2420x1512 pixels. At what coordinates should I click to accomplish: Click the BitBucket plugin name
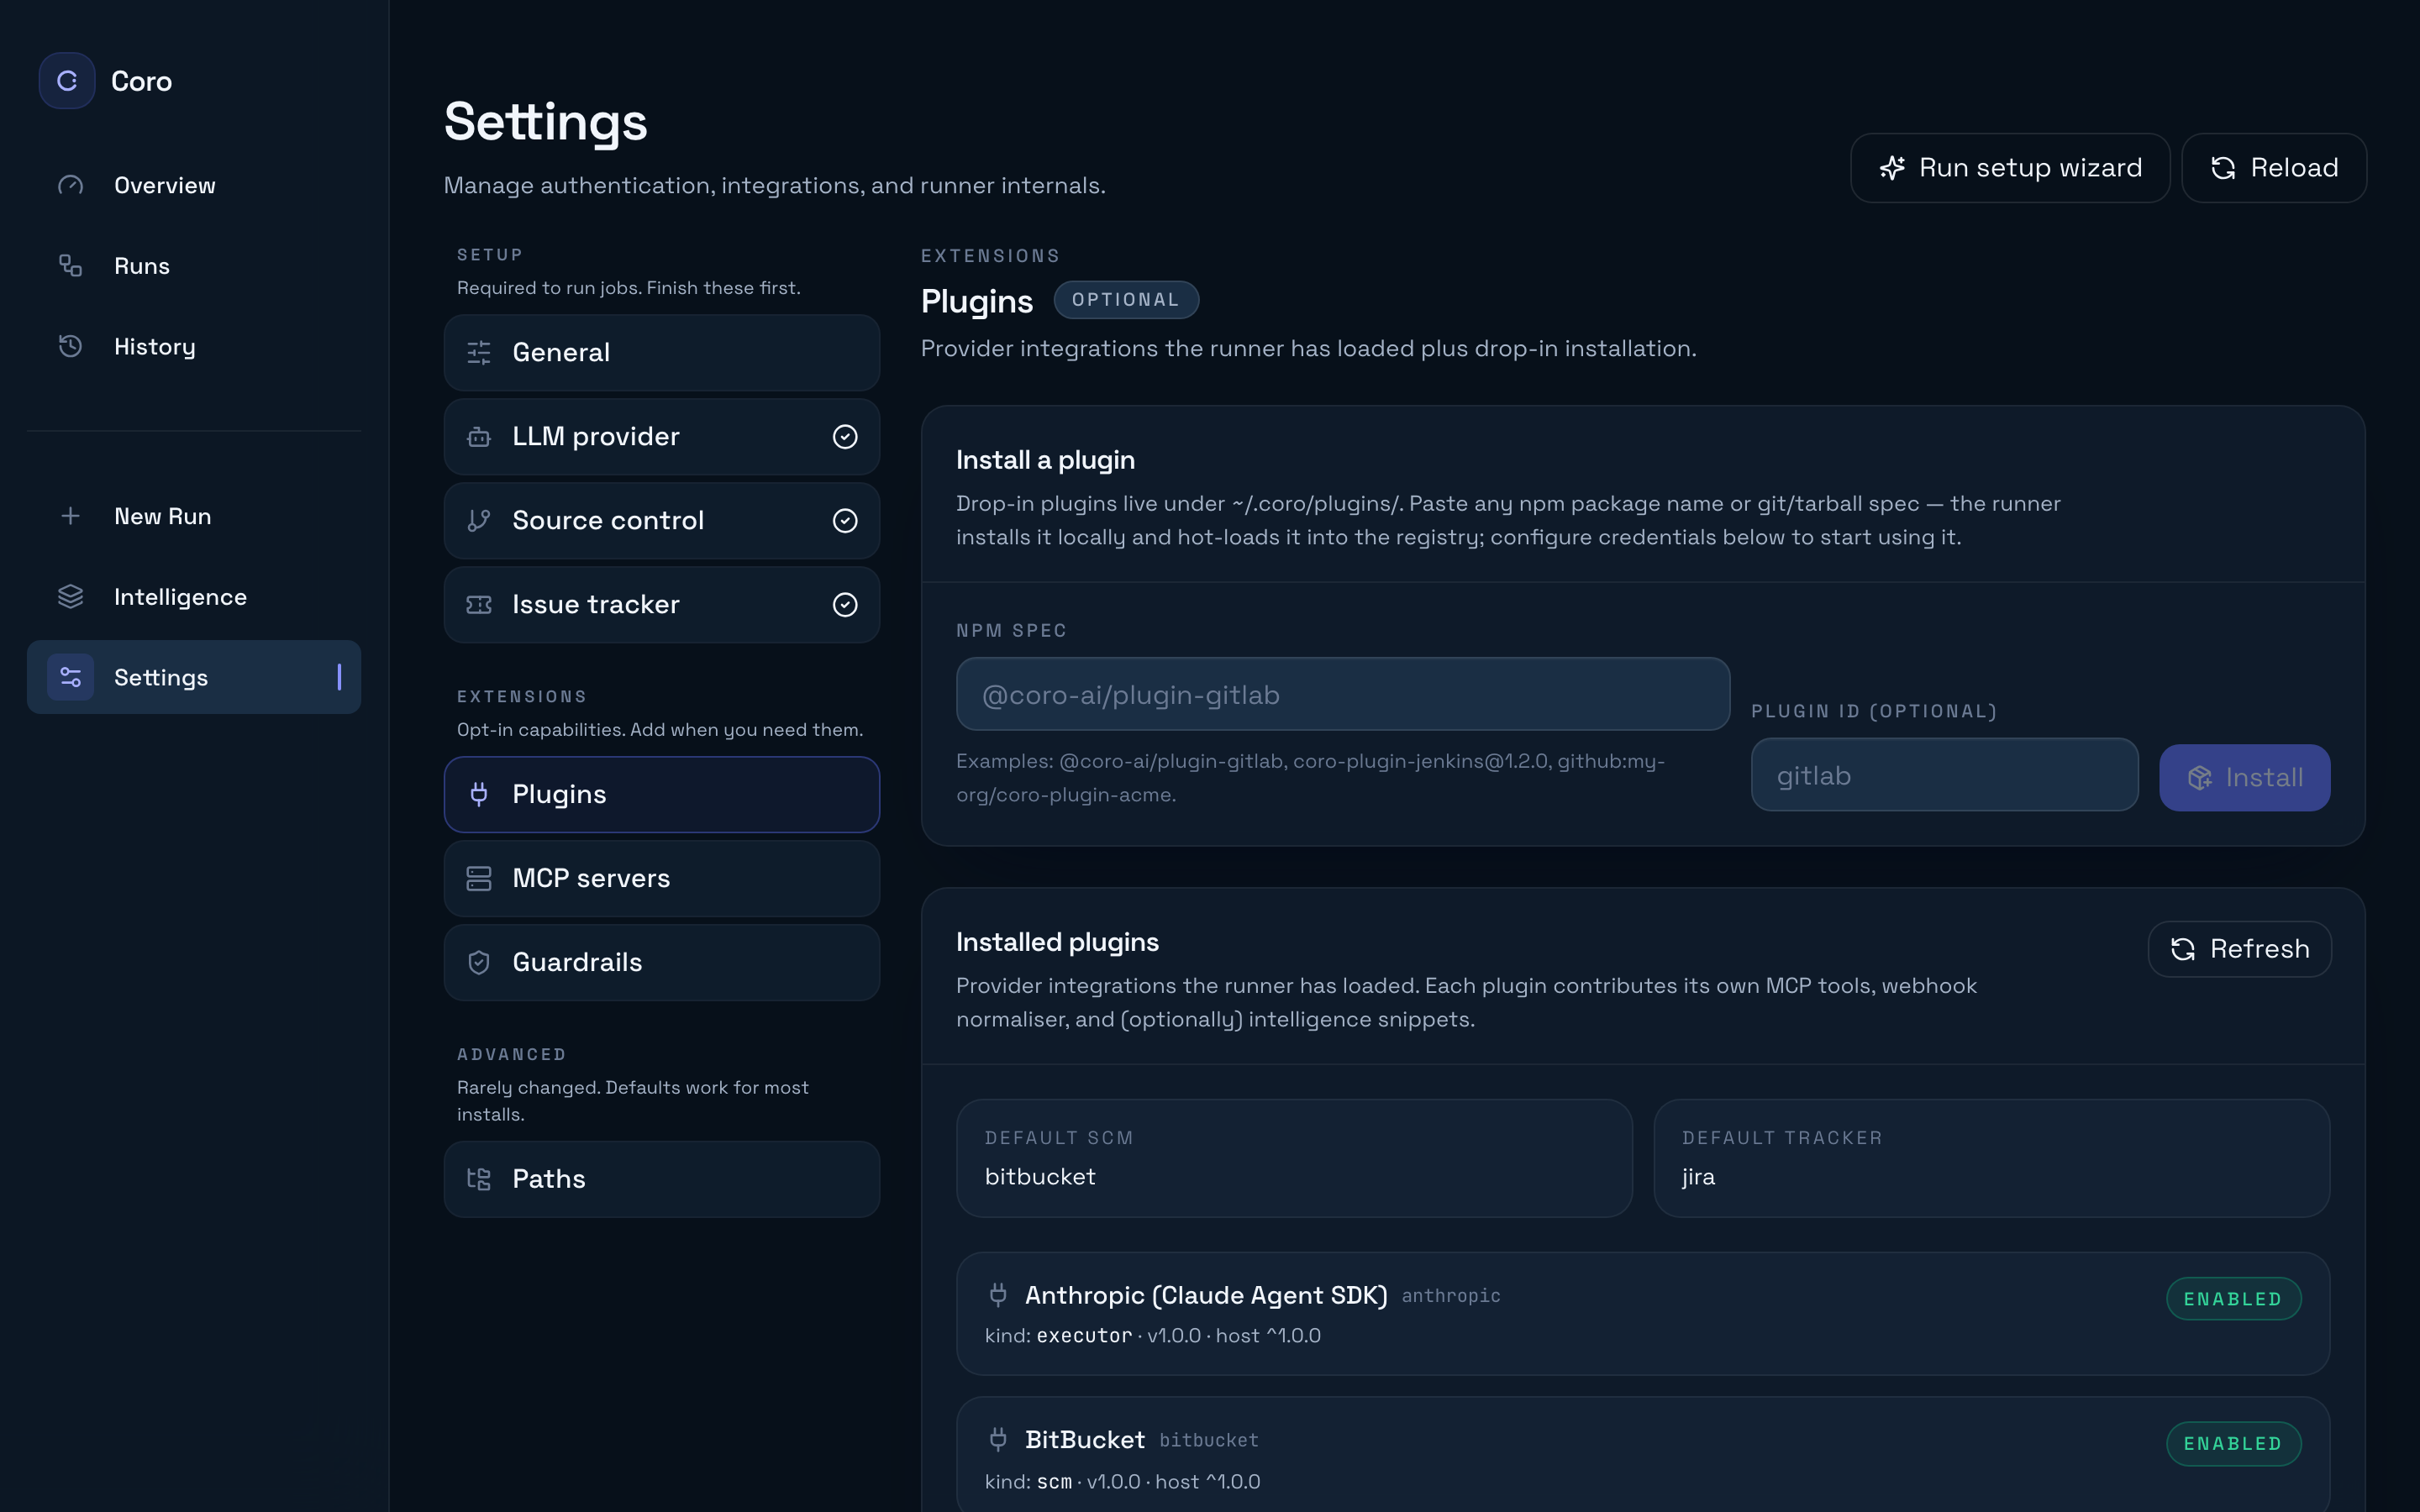[1085, 1439]
